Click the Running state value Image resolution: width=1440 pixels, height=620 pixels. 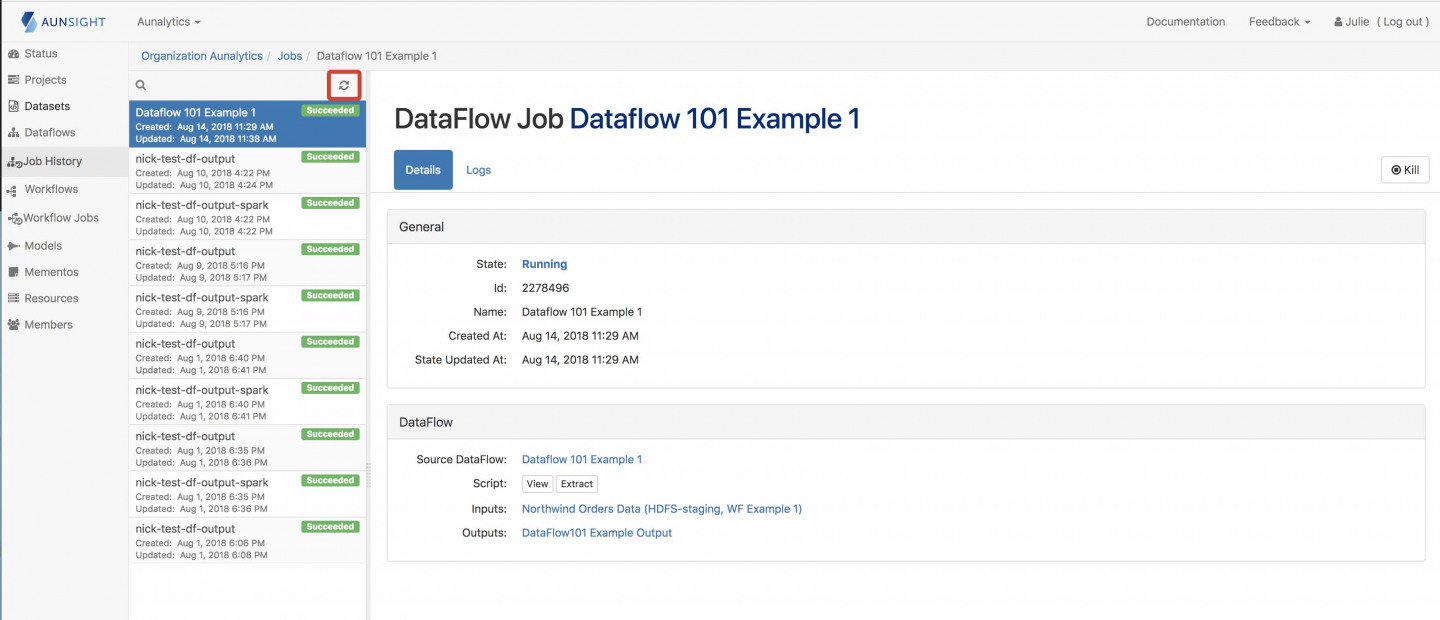tap(544, 264)
